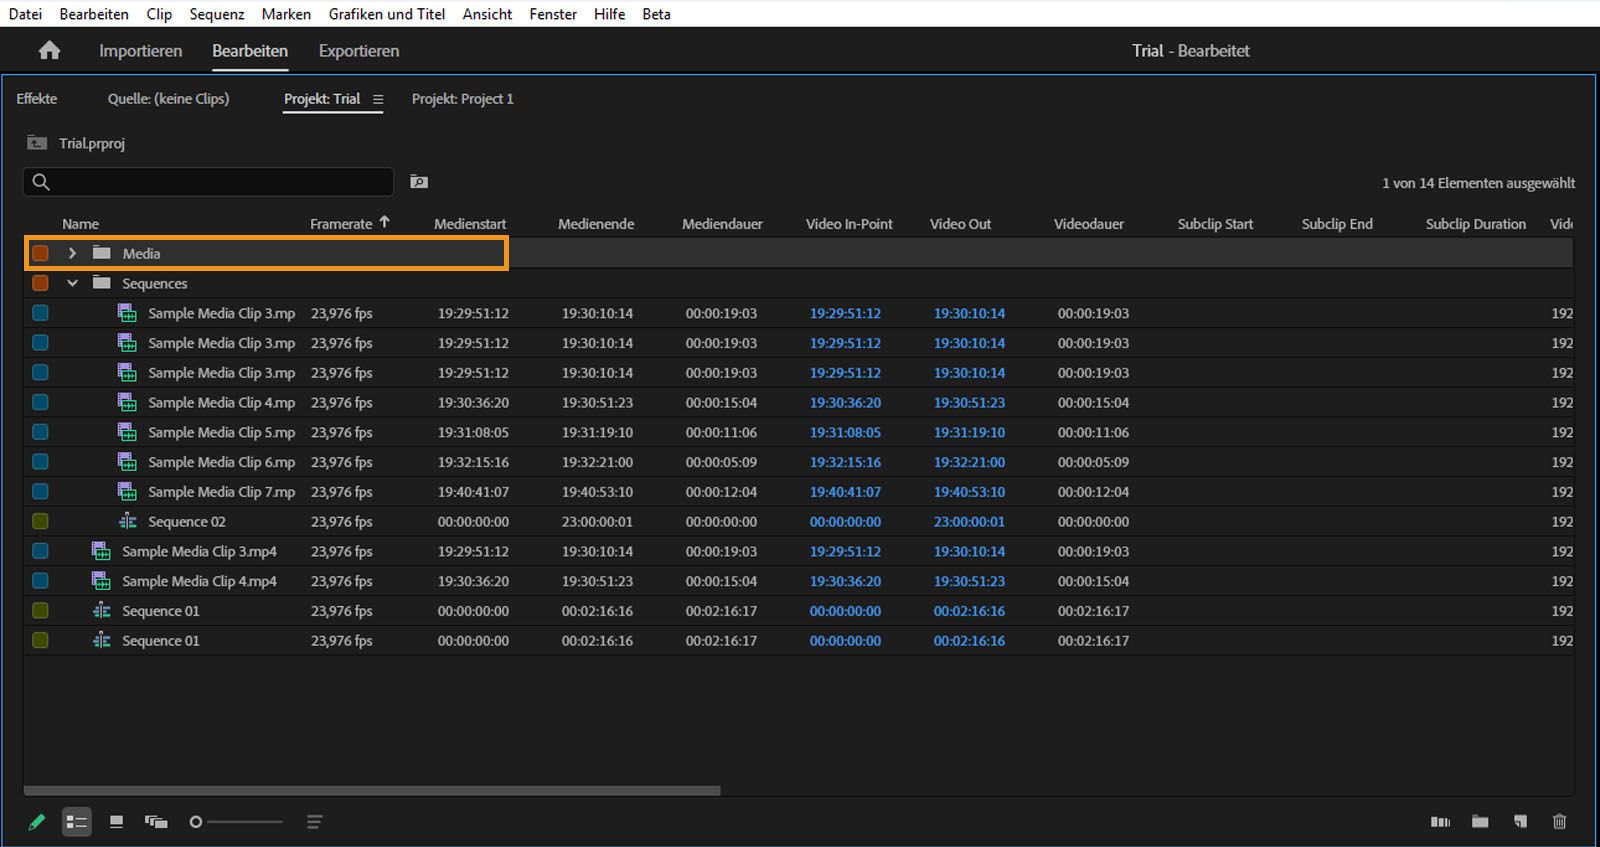Click the find-bin icon beside search field
1600x847 pixels.
pyautogui.click(x=419, y=182)
